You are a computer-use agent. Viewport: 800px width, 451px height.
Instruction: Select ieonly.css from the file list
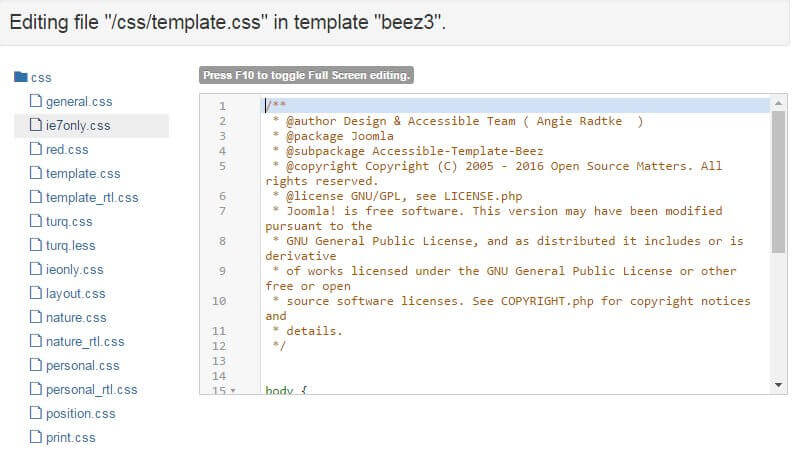[74, 270]
